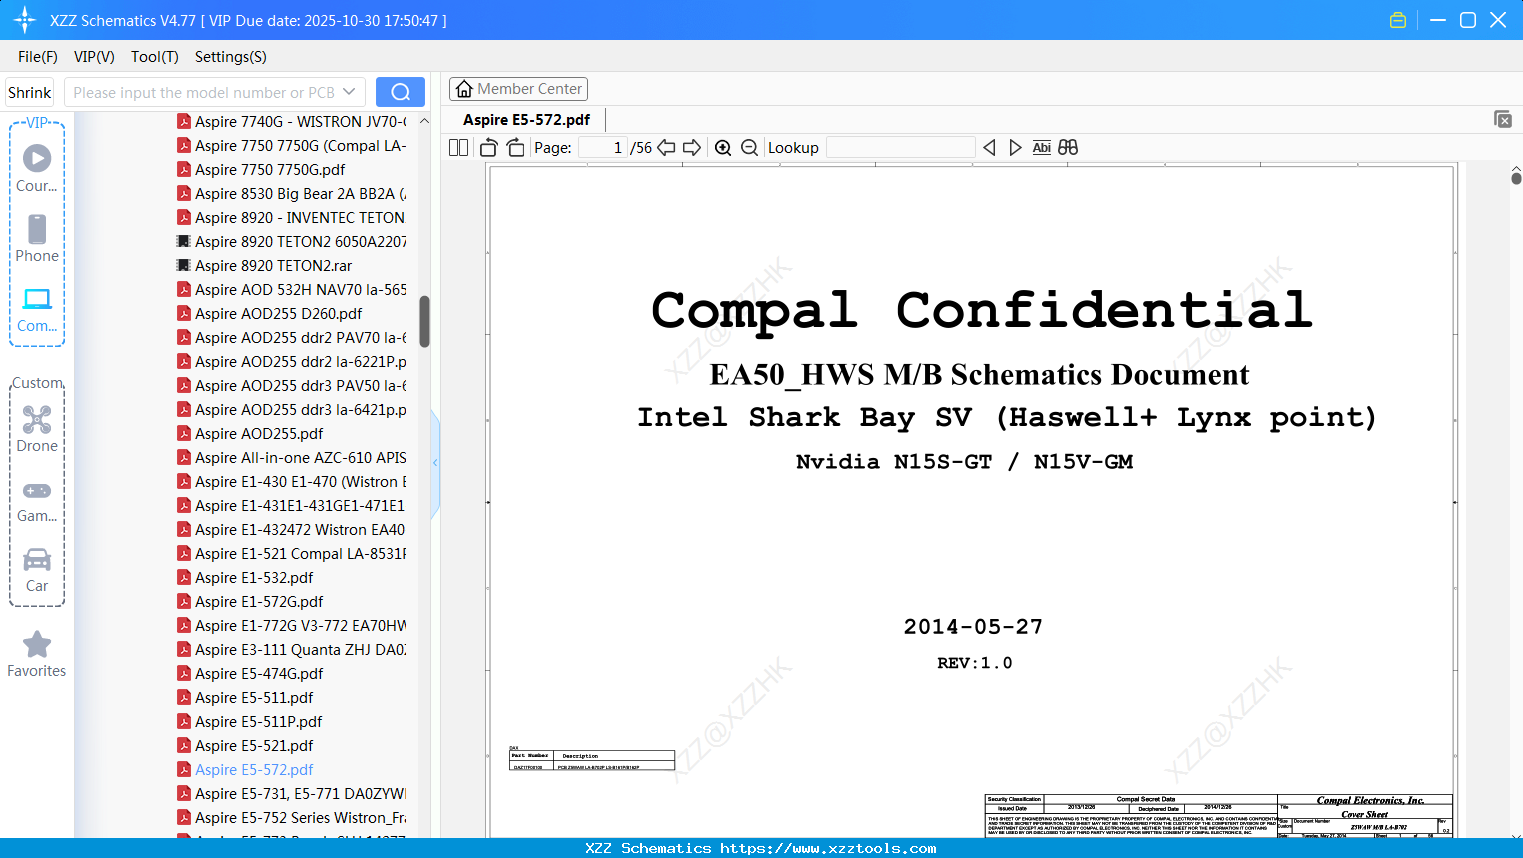Toggle Abi match-case search option
The width and height of the screenshot is (1523, 858).
point(1041,147)
